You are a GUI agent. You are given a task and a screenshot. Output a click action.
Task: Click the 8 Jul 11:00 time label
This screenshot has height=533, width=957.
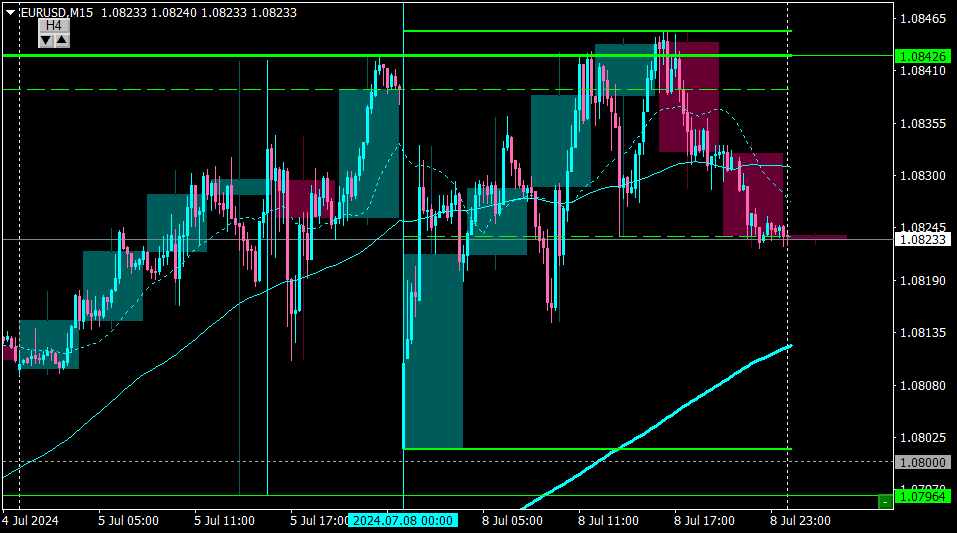[609, 521]
